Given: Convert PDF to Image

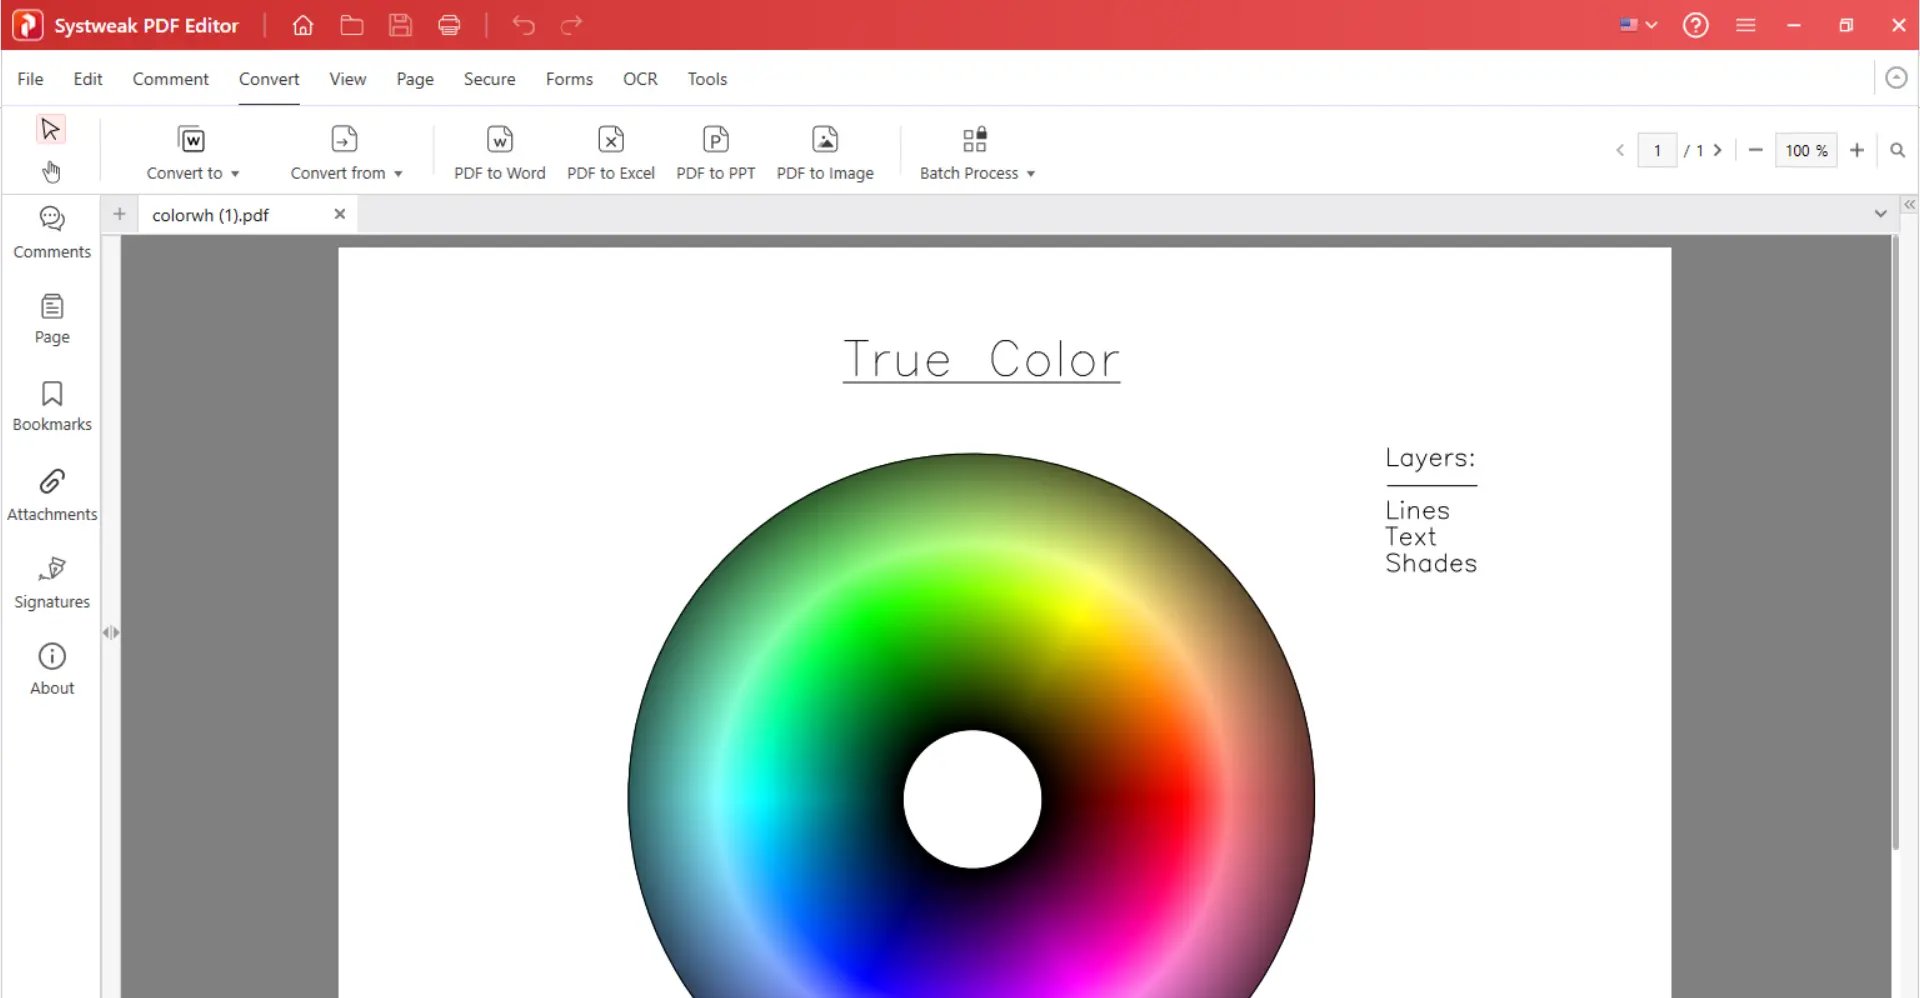Looking at the screenshot, I should [825, 152].
